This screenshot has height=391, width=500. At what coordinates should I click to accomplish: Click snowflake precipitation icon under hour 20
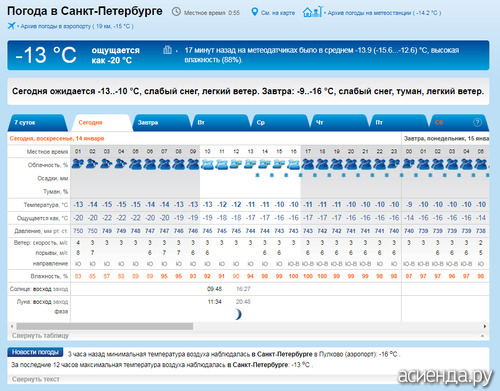(358, 175)
